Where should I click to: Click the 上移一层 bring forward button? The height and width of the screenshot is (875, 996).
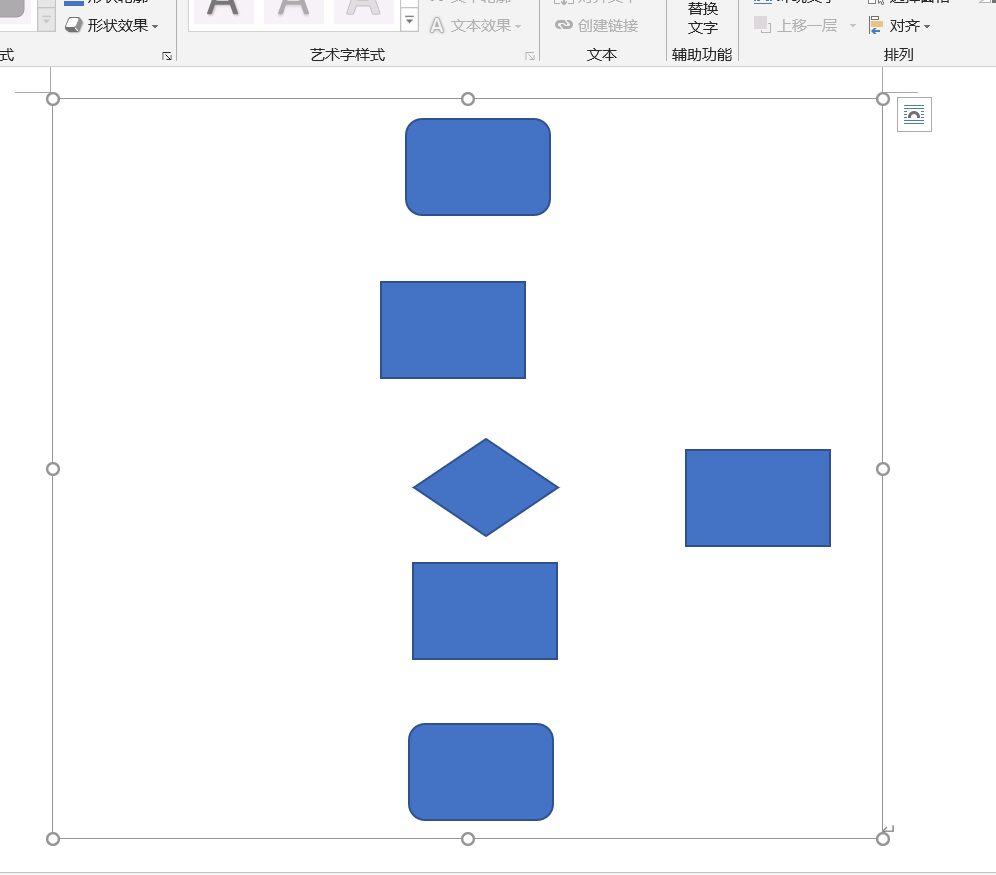[x=796, y=25]
